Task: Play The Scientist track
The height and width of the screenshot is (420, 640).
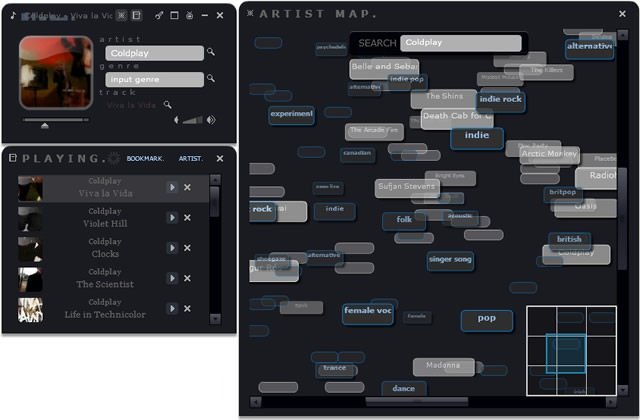Action: (172, 278)
